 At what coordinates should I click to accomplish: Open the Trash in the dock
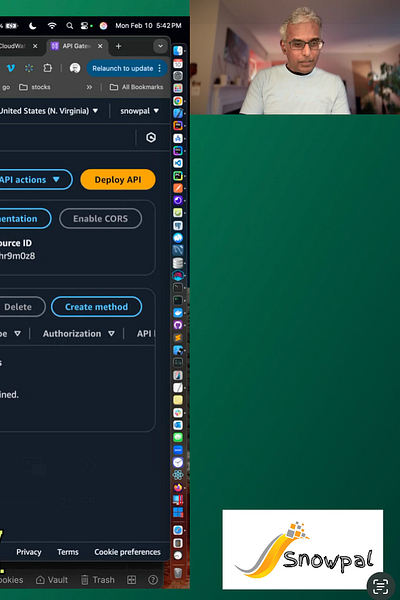pos(178,572)
